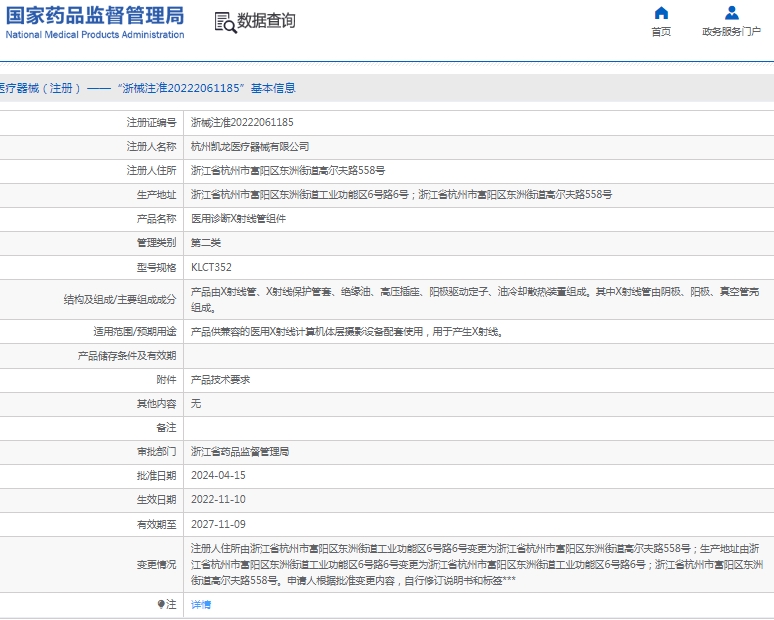Select the 首页 label in the header
The width and height of the screenshot is (774, 620).
(661, 32)
